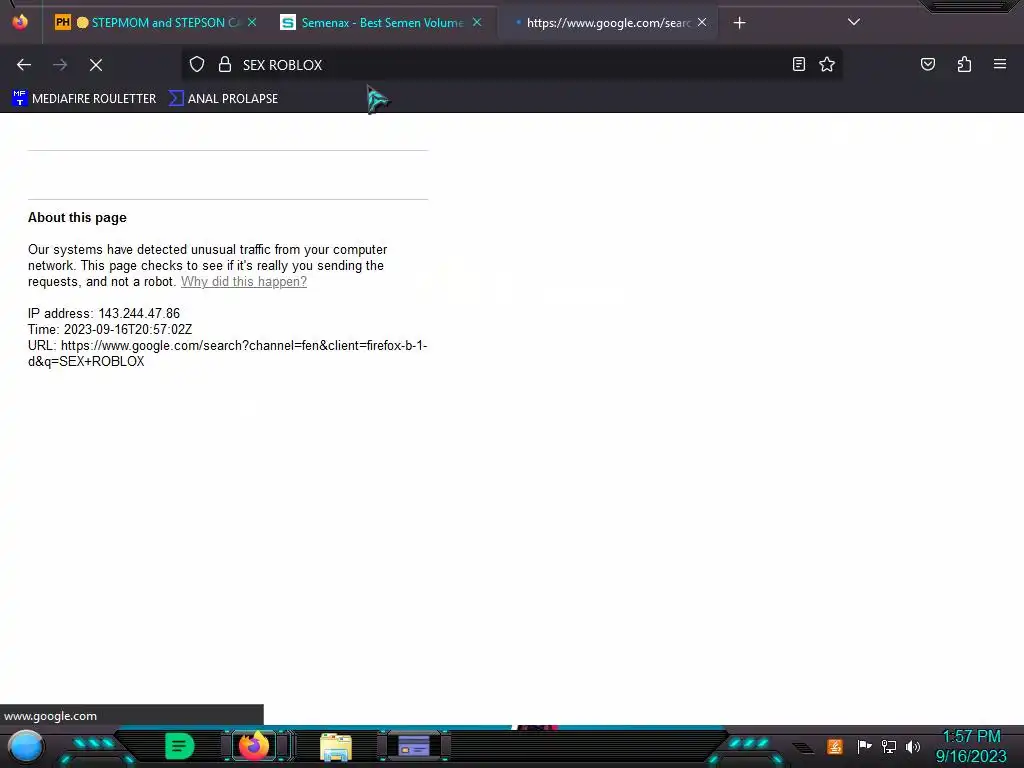
Task: Expand the list all tabs chevron
Action: pyautogui.click(x=854, y=22)
